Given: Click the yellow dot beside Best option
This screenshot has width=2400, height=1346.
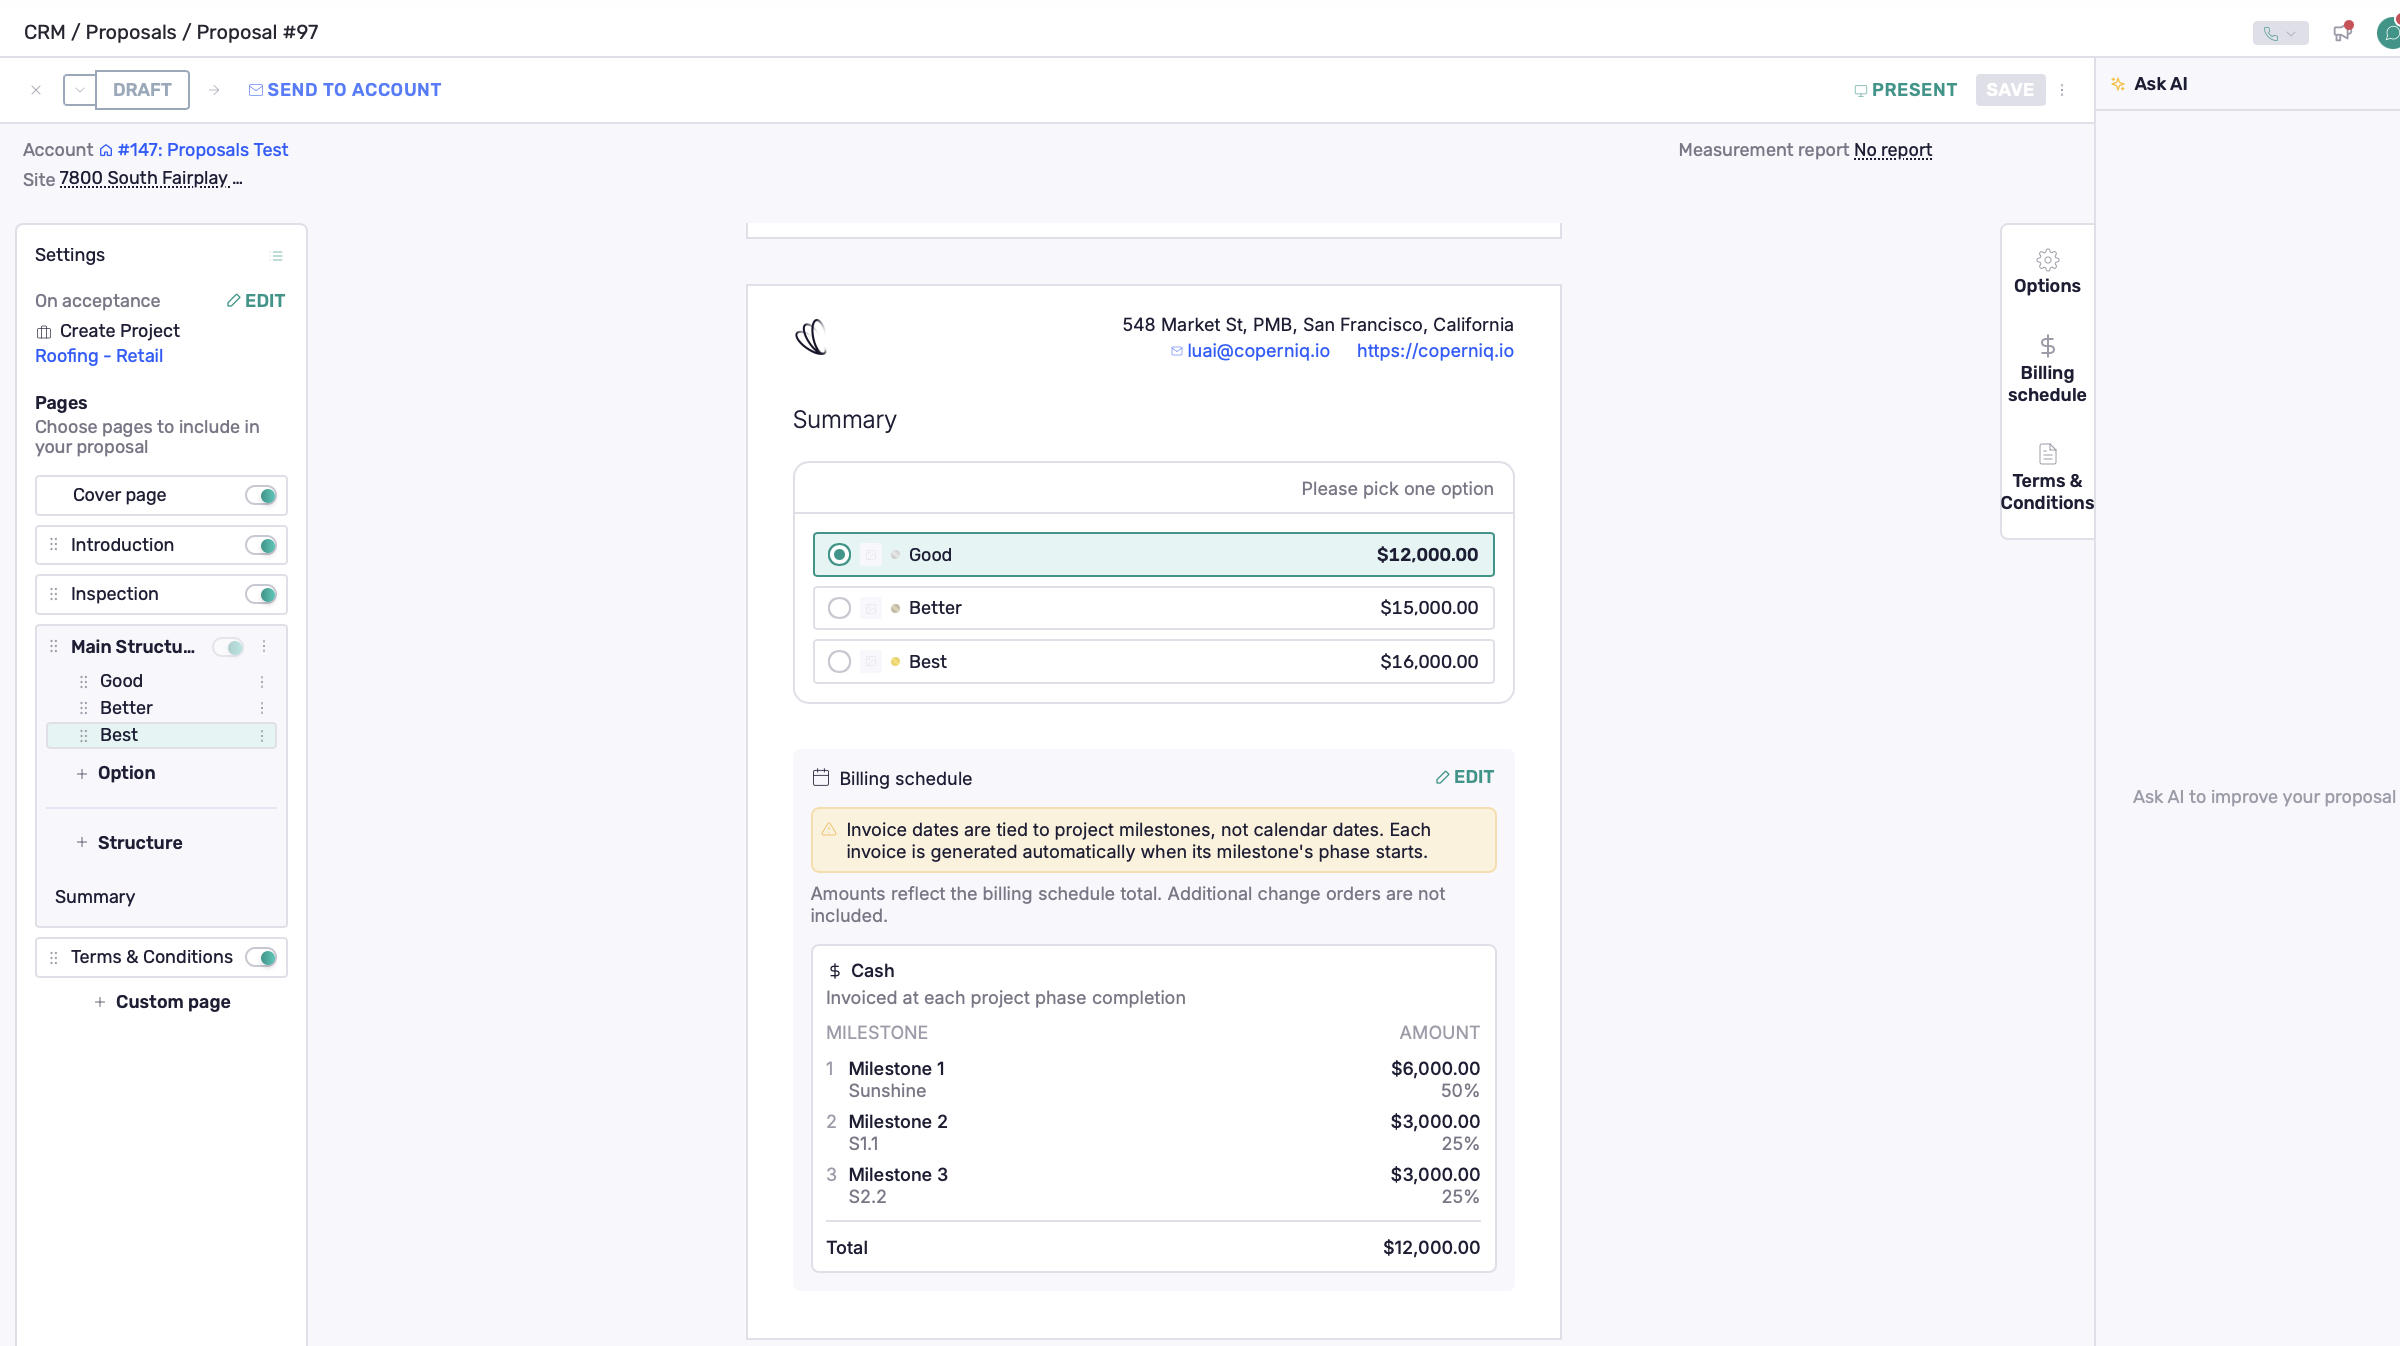Looking at the screenshot, I should (895, 662).
